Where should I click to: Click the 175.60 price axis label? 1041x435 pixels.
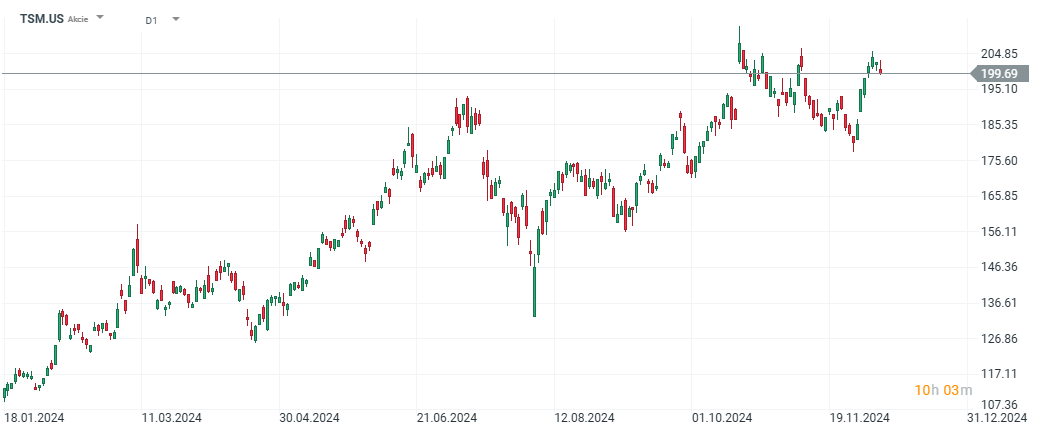999,160
